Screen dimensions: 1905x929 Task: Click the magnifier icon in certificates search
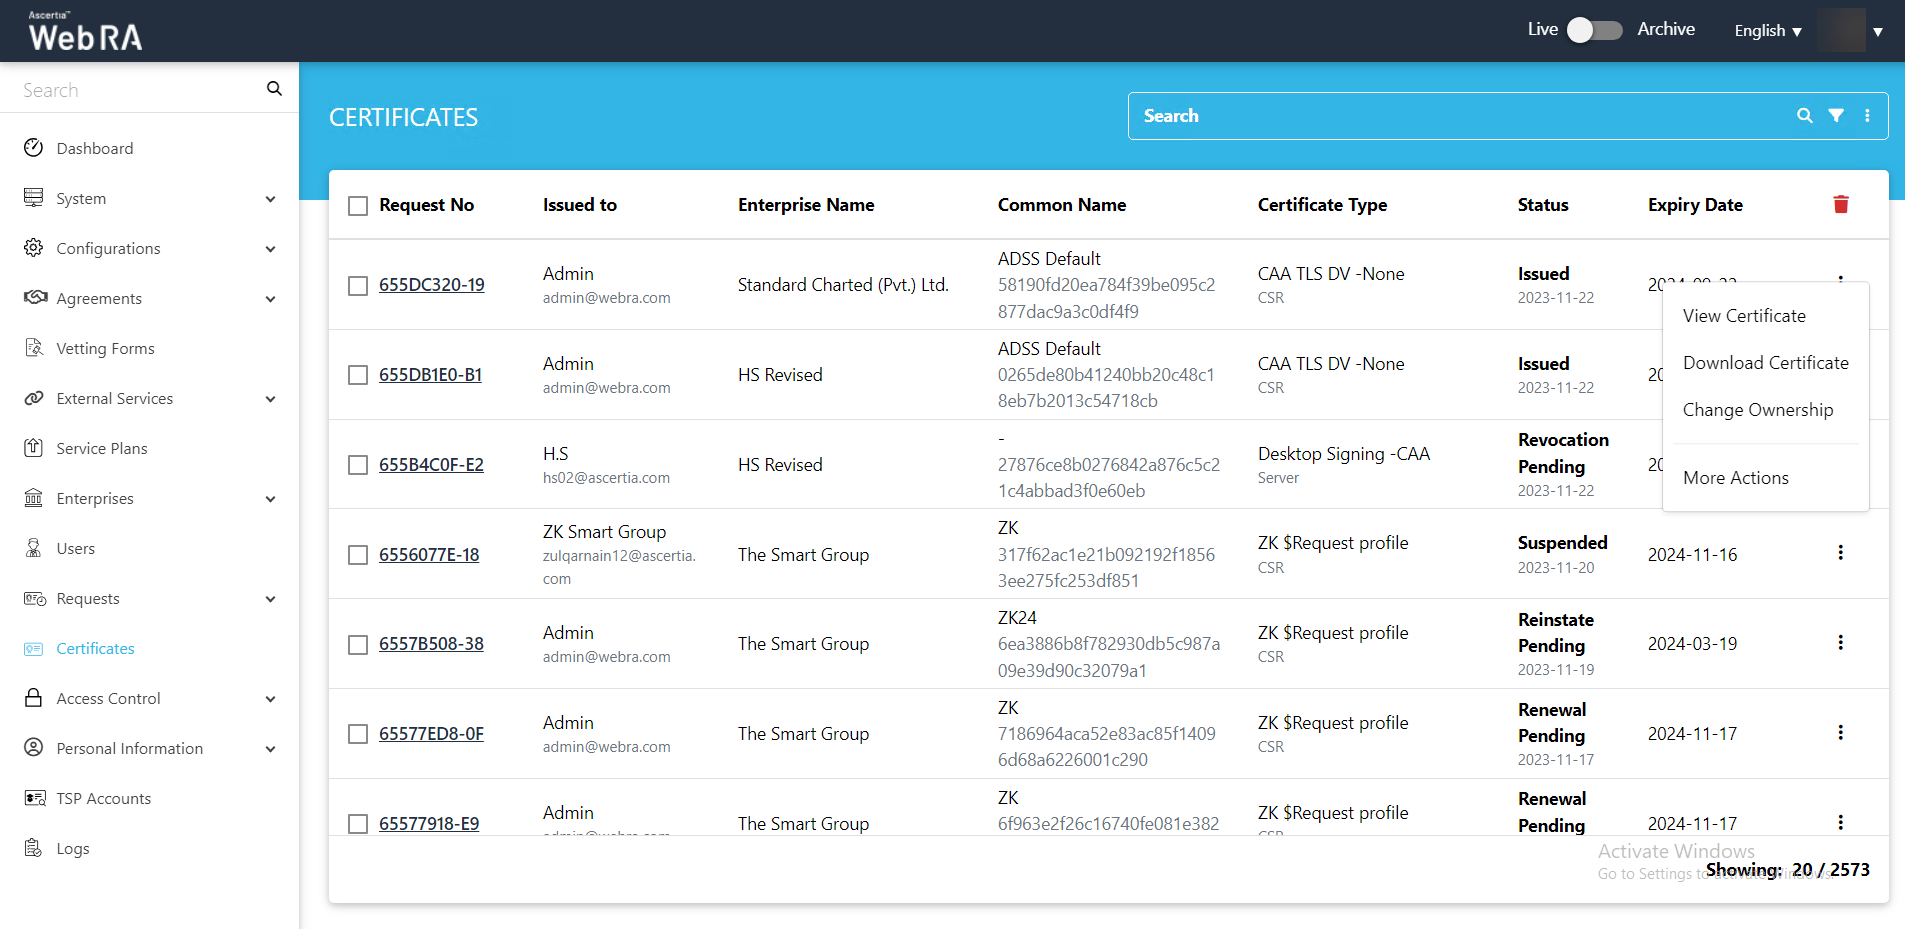pos(1804,116)
